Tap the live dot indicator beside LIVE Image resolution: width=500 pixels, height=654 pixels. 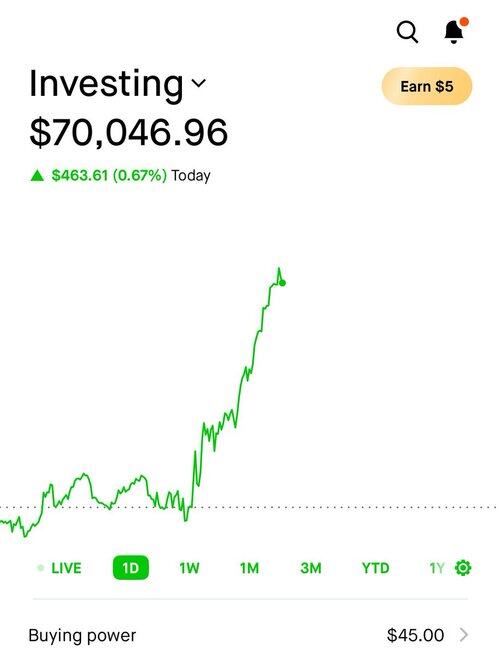pyautogui.click(x=40, y=568)
